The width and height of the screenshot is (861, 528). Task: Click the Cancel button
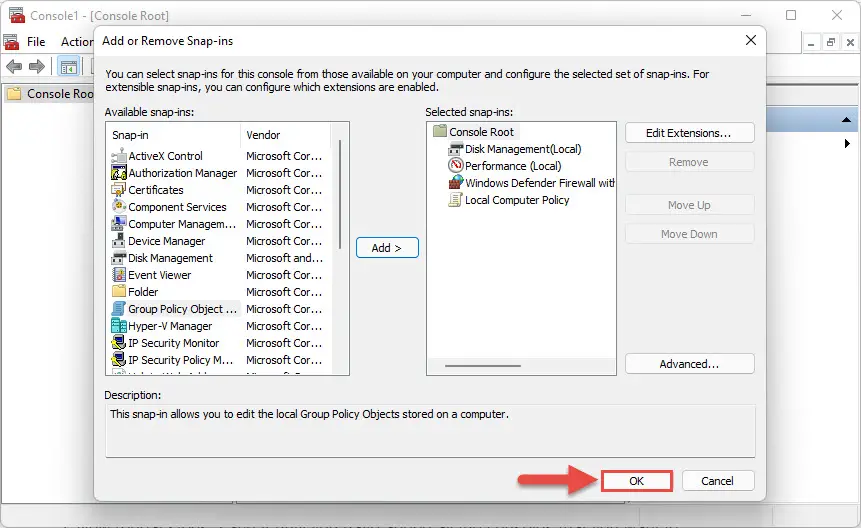[718, 481]
